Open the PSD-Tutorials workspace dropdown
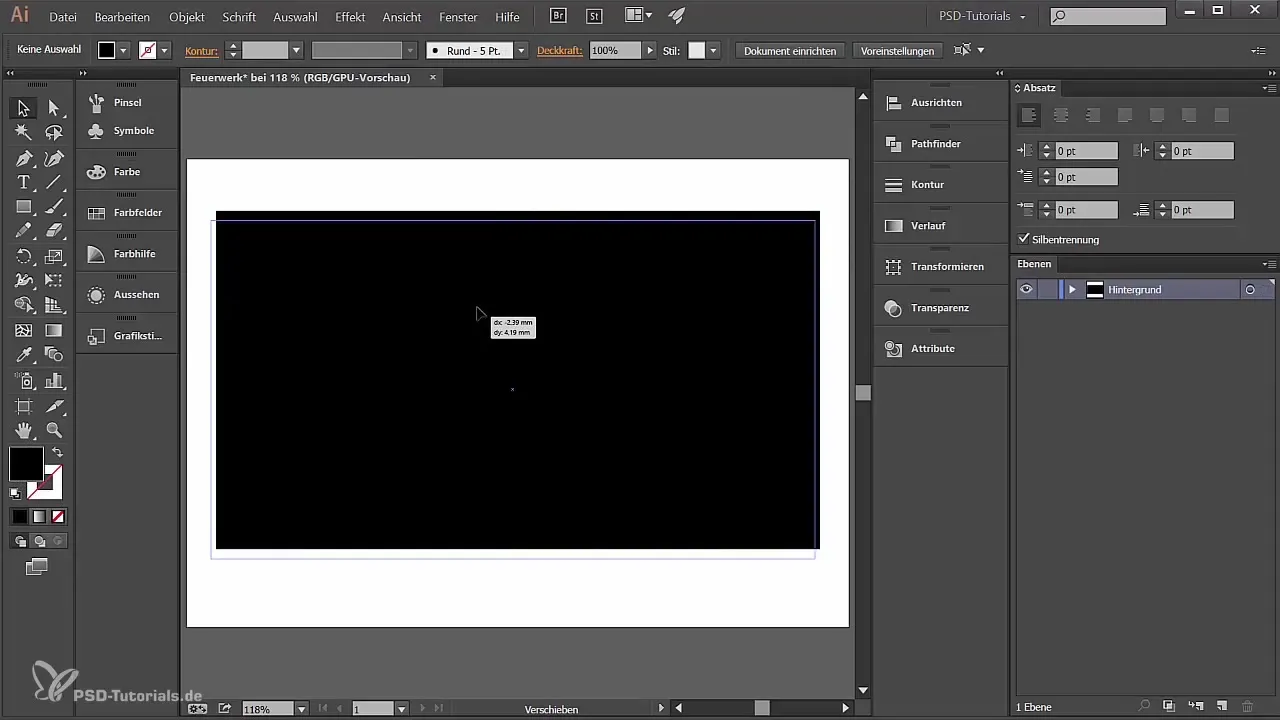1280x720 pixels. coord(983,16)
